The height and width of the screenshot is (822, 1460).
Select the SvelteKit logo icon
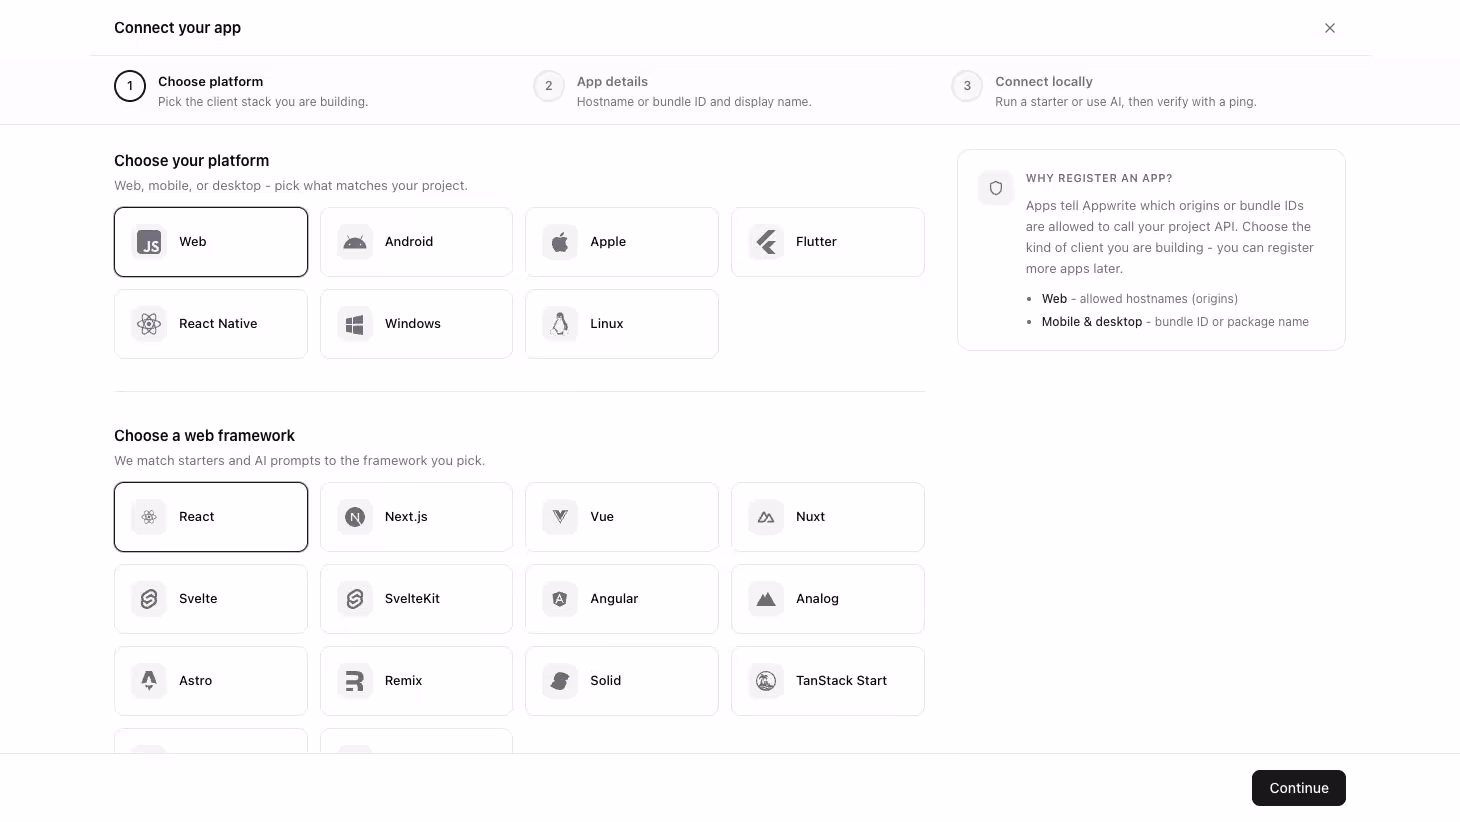(x=355, y=599)
